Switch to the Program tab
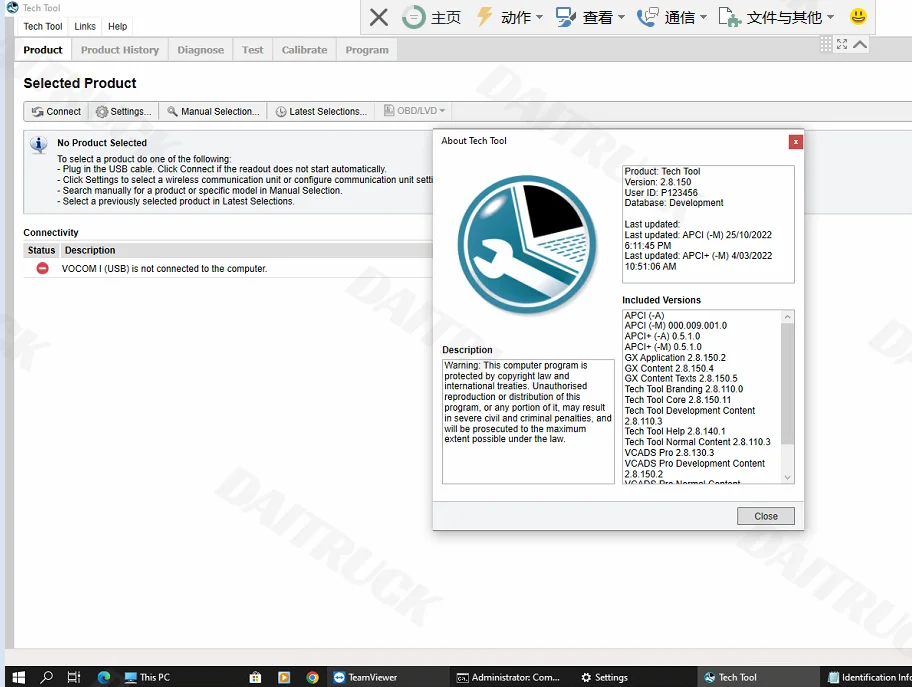 367,50
